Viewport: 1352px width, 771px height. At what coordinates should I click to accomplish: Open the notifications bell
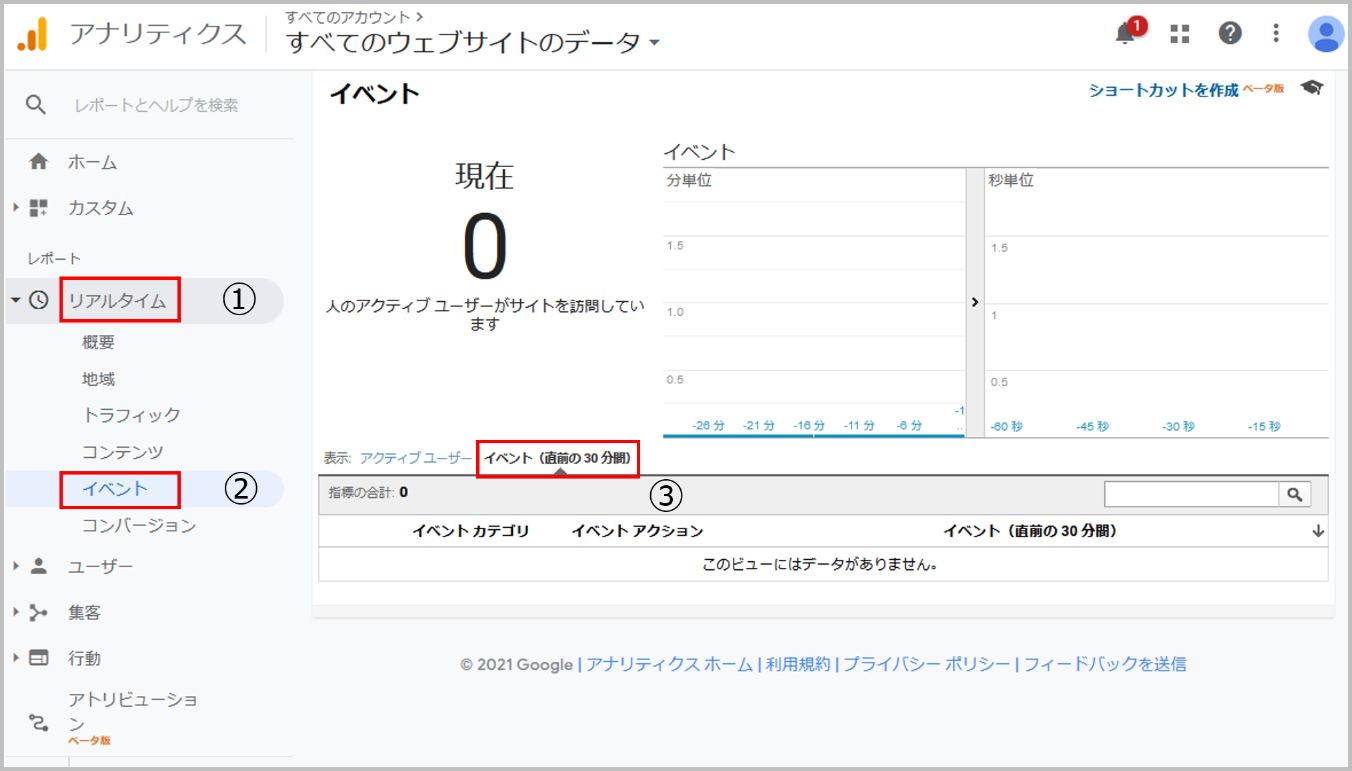point(1126,34)
